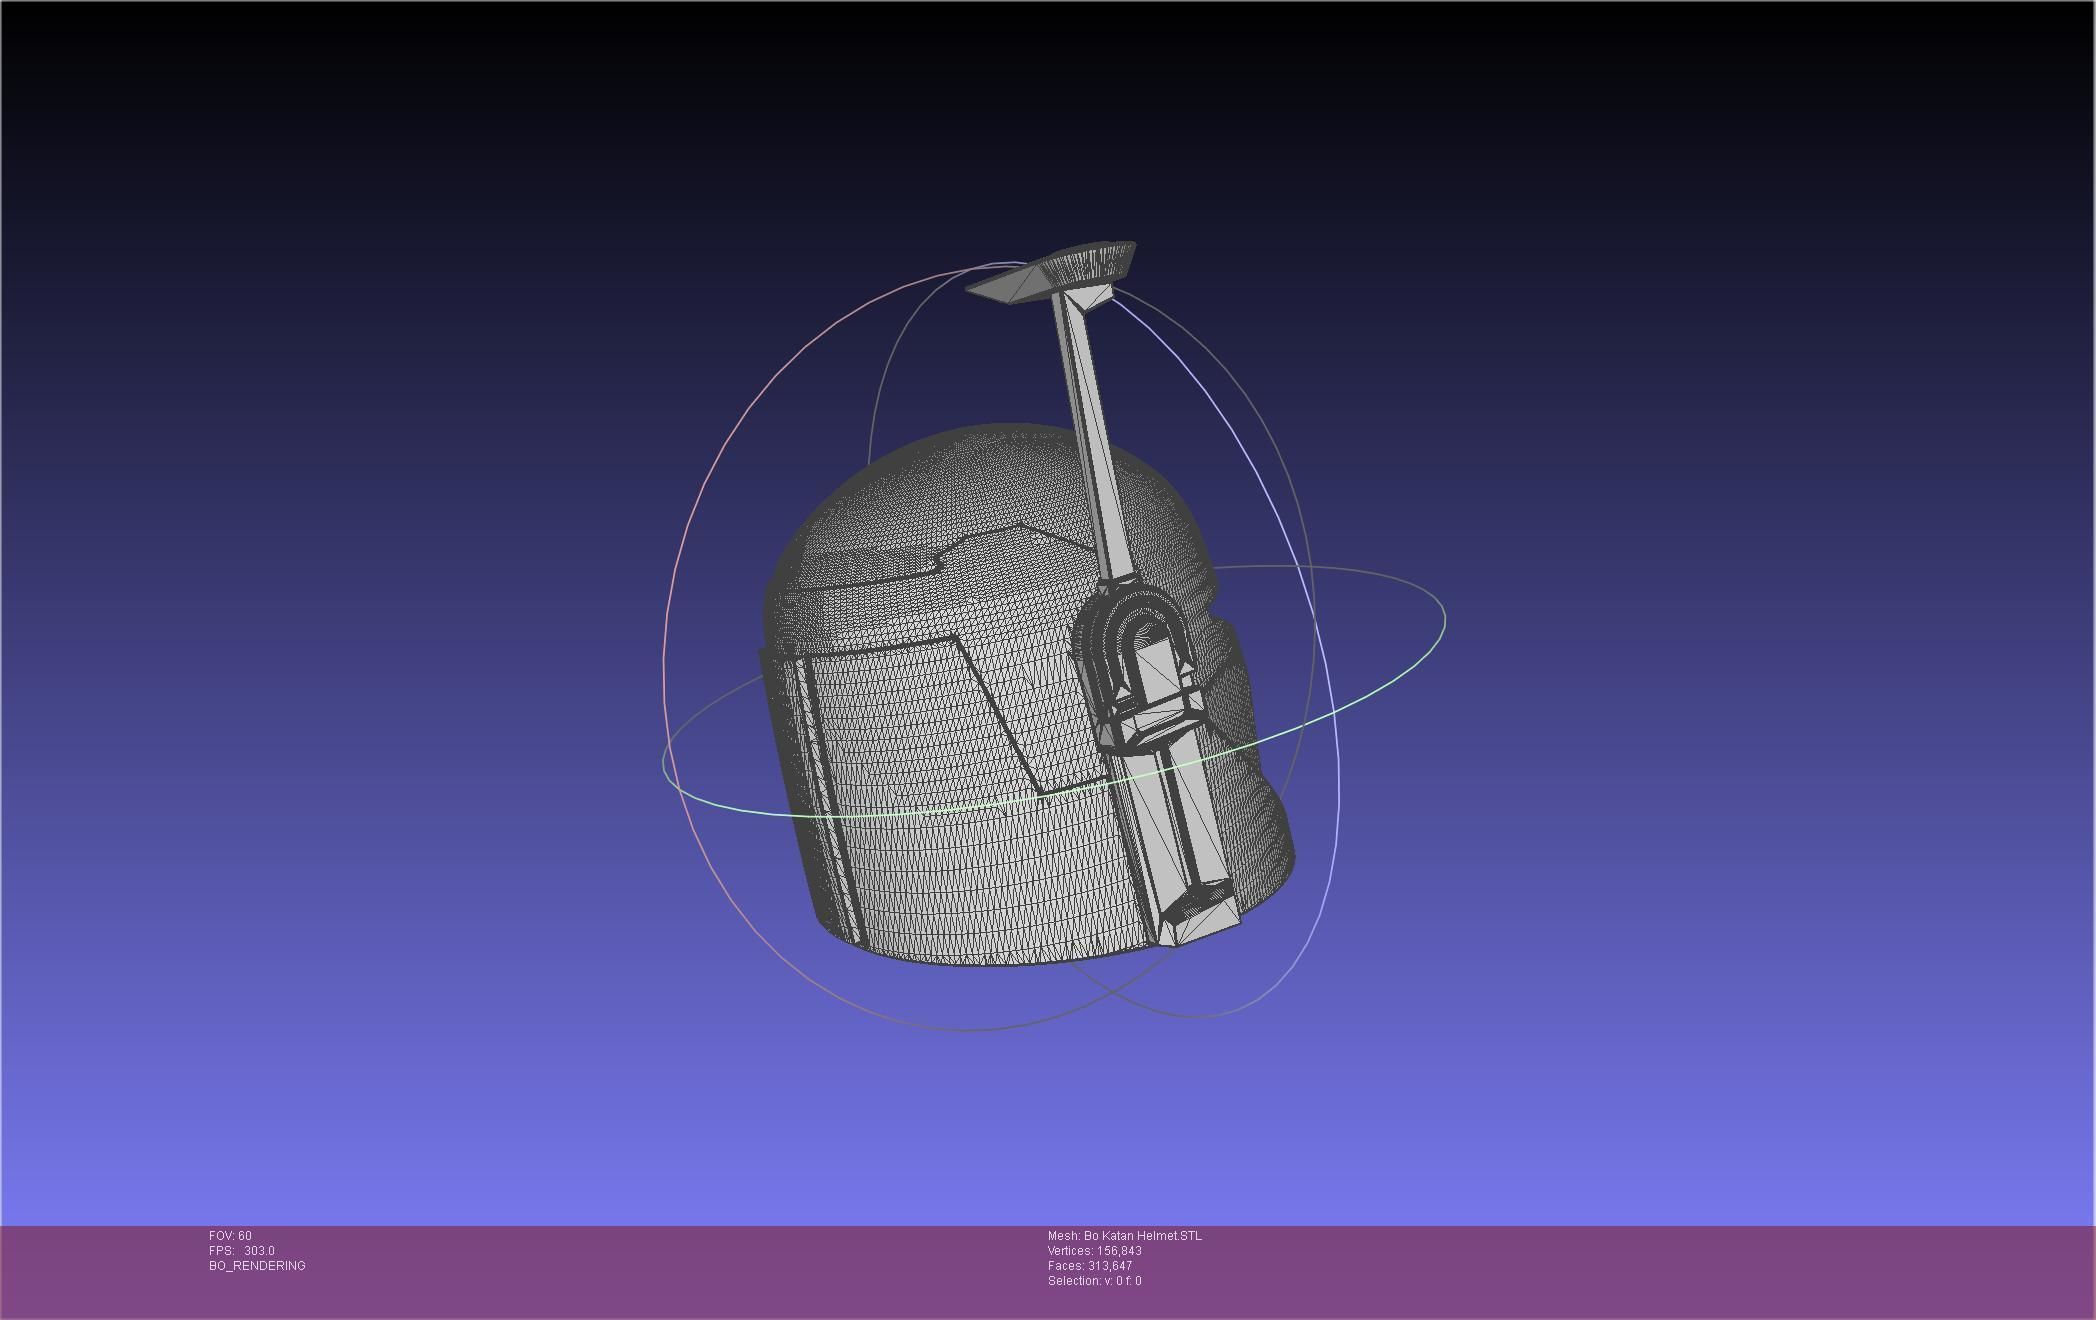Click the 'Faces: 313,647' info line

click(1090, 1266)
